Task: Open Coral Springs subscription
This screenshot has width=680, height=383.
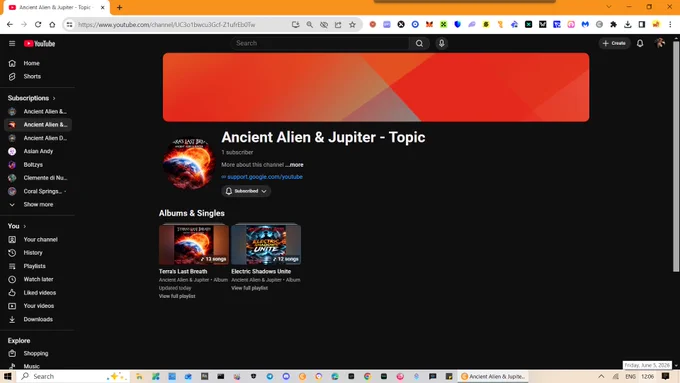Action: [x=37, y=191]
